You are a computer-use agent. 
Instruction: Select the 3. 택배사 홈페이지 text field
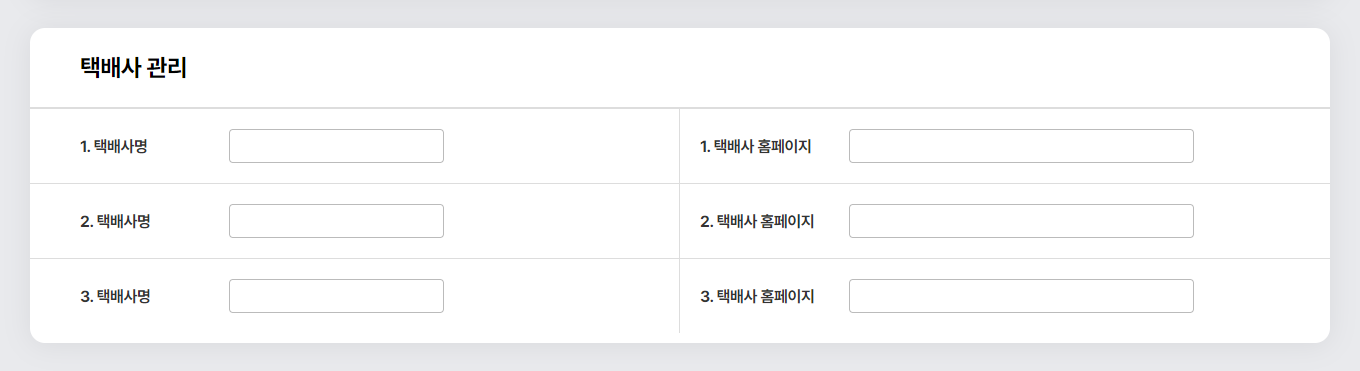pos(1021,296)
